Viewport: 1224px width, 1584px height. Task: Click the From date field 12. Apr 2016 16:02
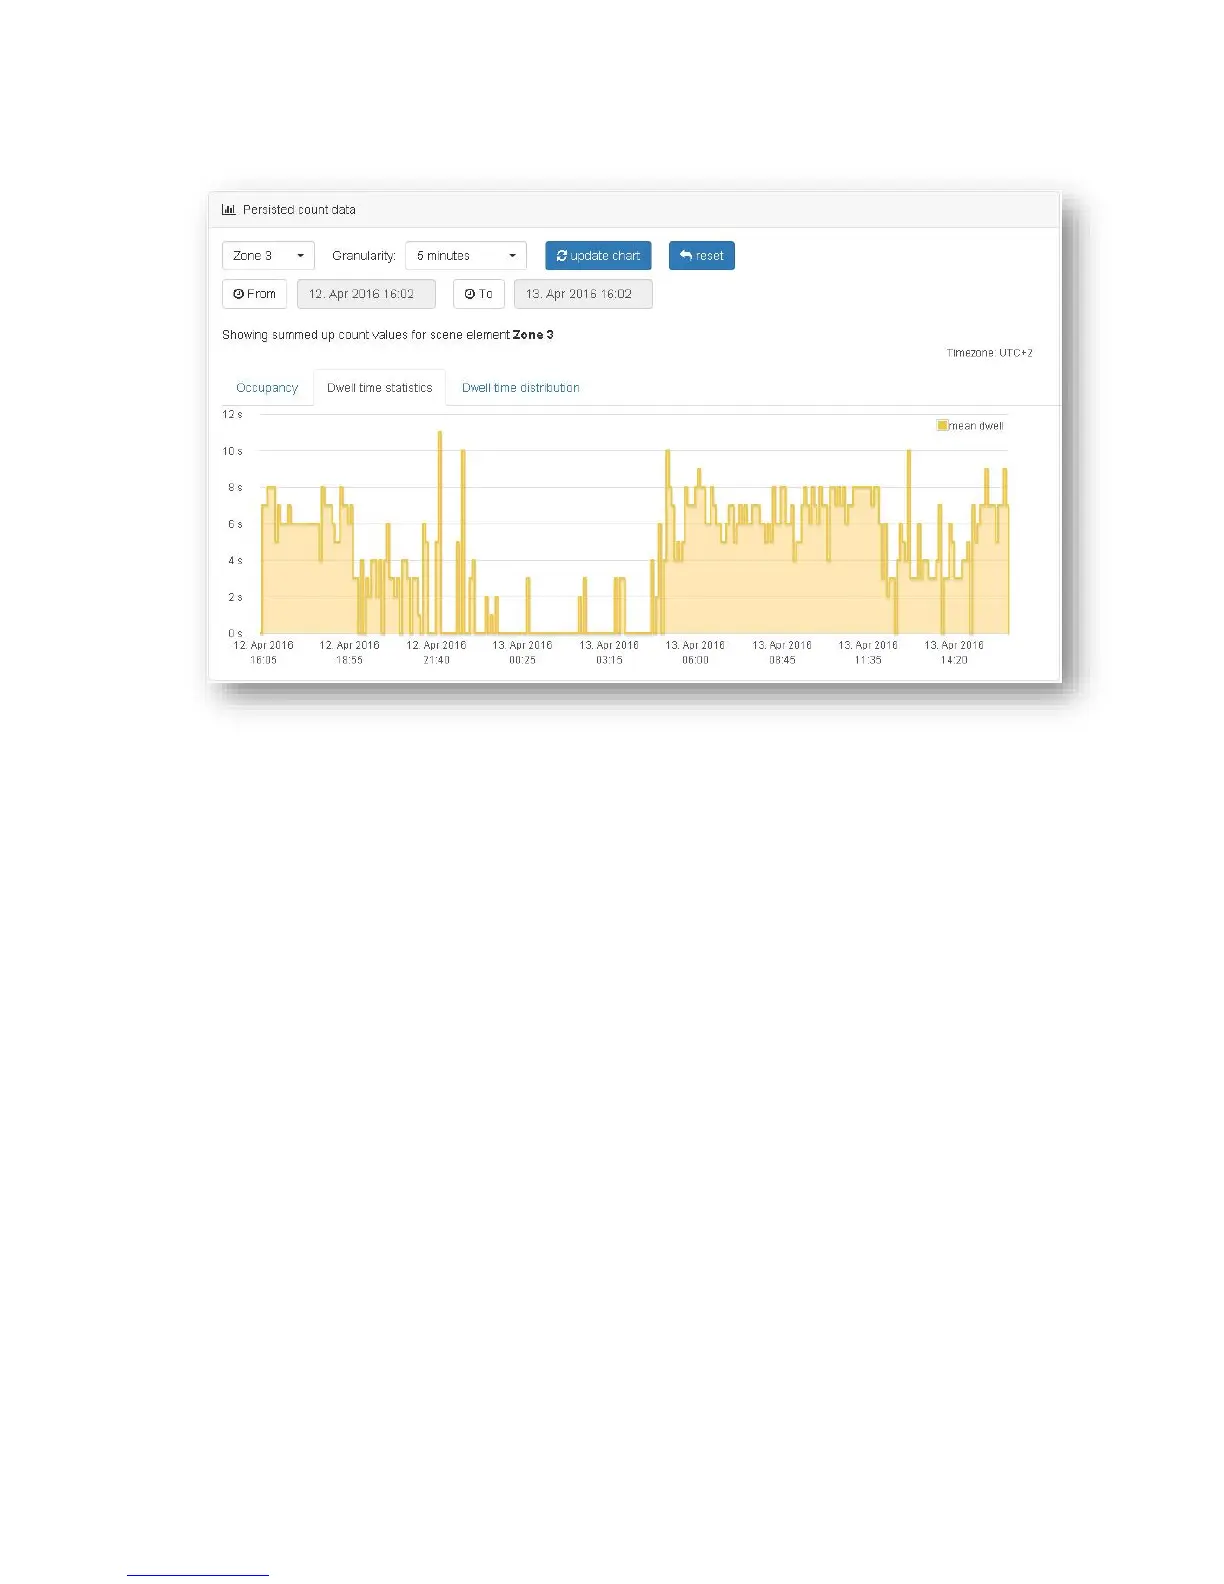pyautogui.click(x=366, y=294)
